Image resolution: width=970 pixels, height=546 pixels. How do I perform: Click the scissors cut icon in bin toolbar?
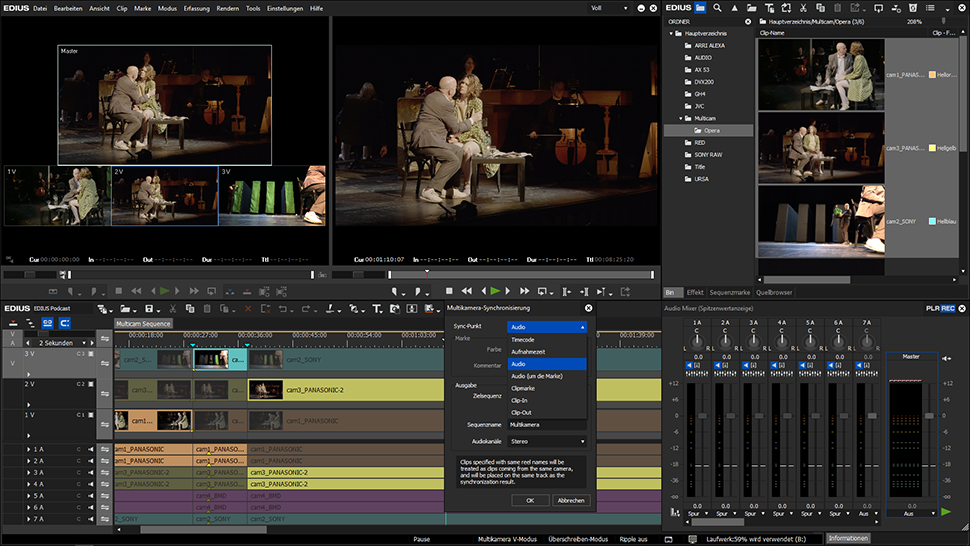pyautogui.click(x=803, y=8)
